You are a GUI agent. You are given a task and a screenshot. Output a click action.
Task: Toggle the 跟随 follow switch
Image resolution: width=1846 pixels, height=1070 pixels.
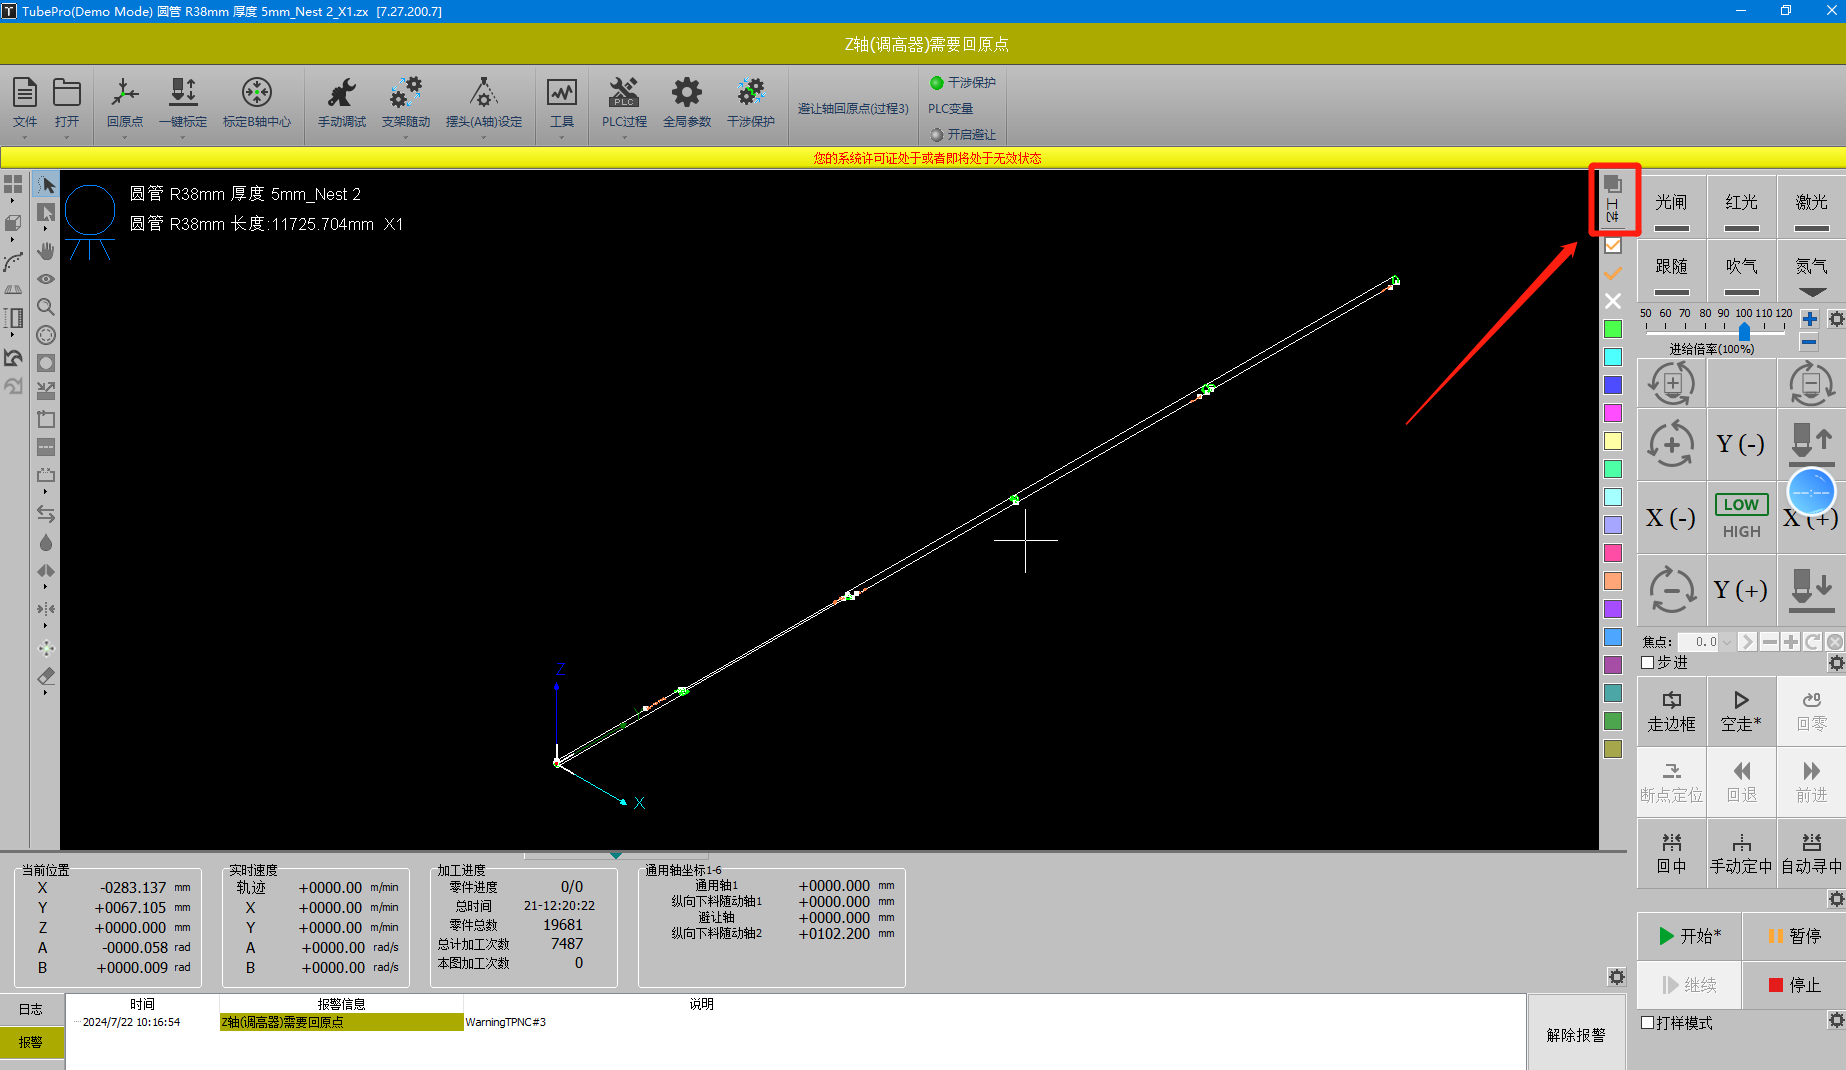[1671, 272]
